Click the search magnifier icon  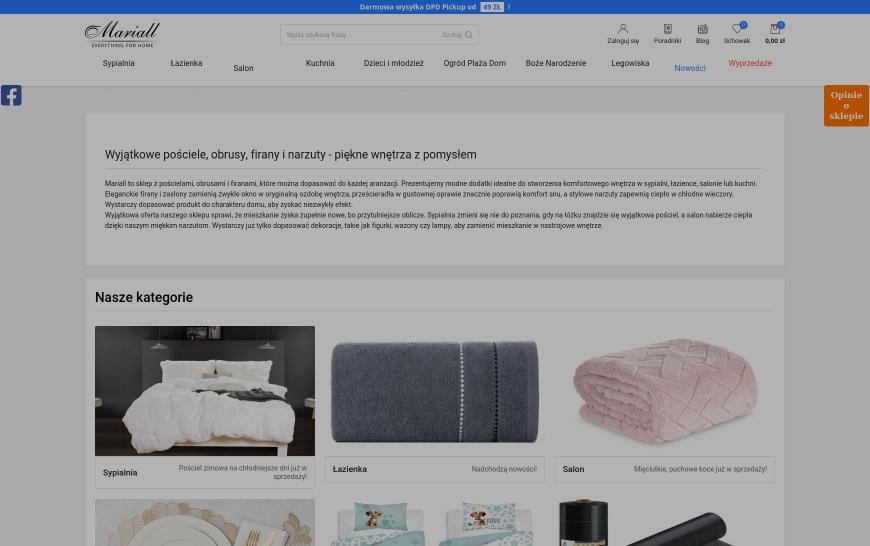[x=469, y=35]
